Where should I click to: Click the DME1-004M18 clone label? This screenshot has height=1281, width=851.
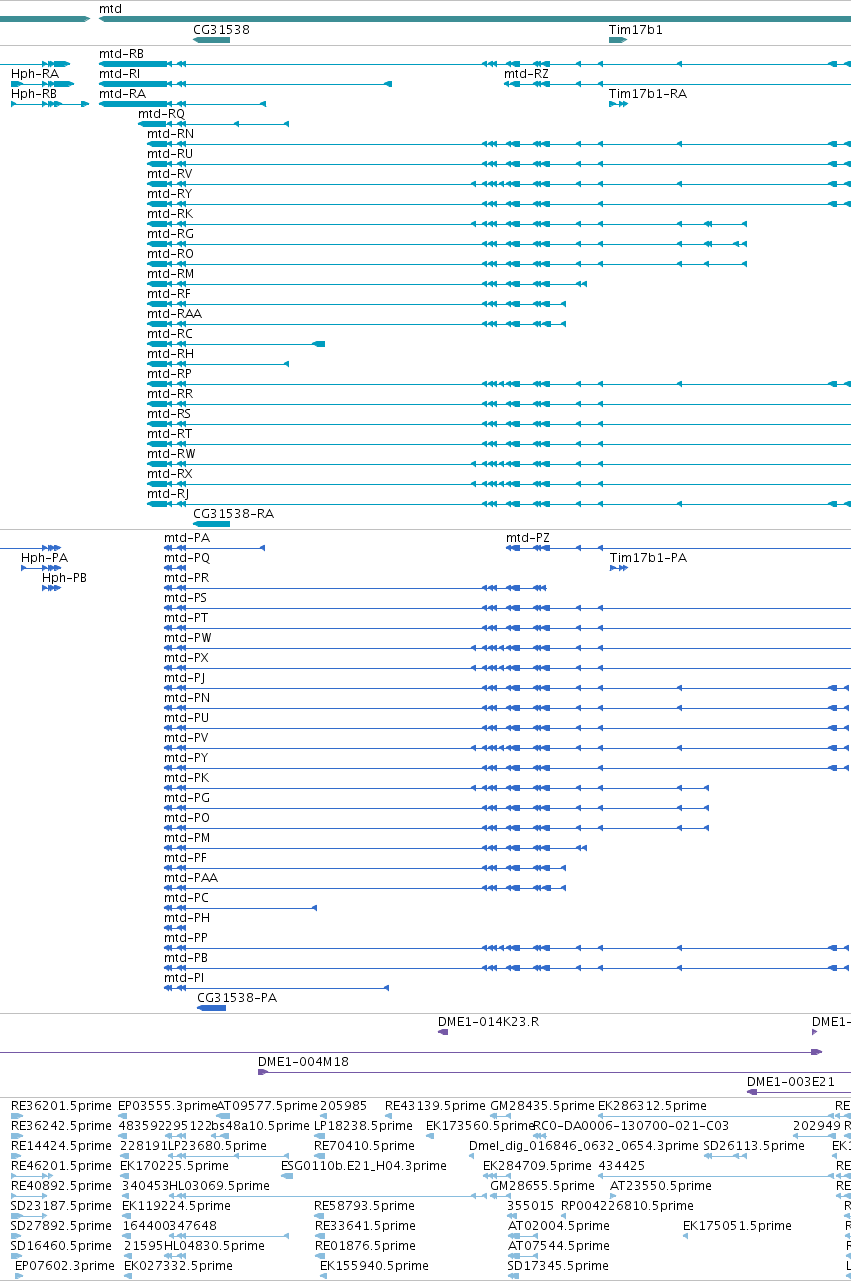coord(303,1061)
